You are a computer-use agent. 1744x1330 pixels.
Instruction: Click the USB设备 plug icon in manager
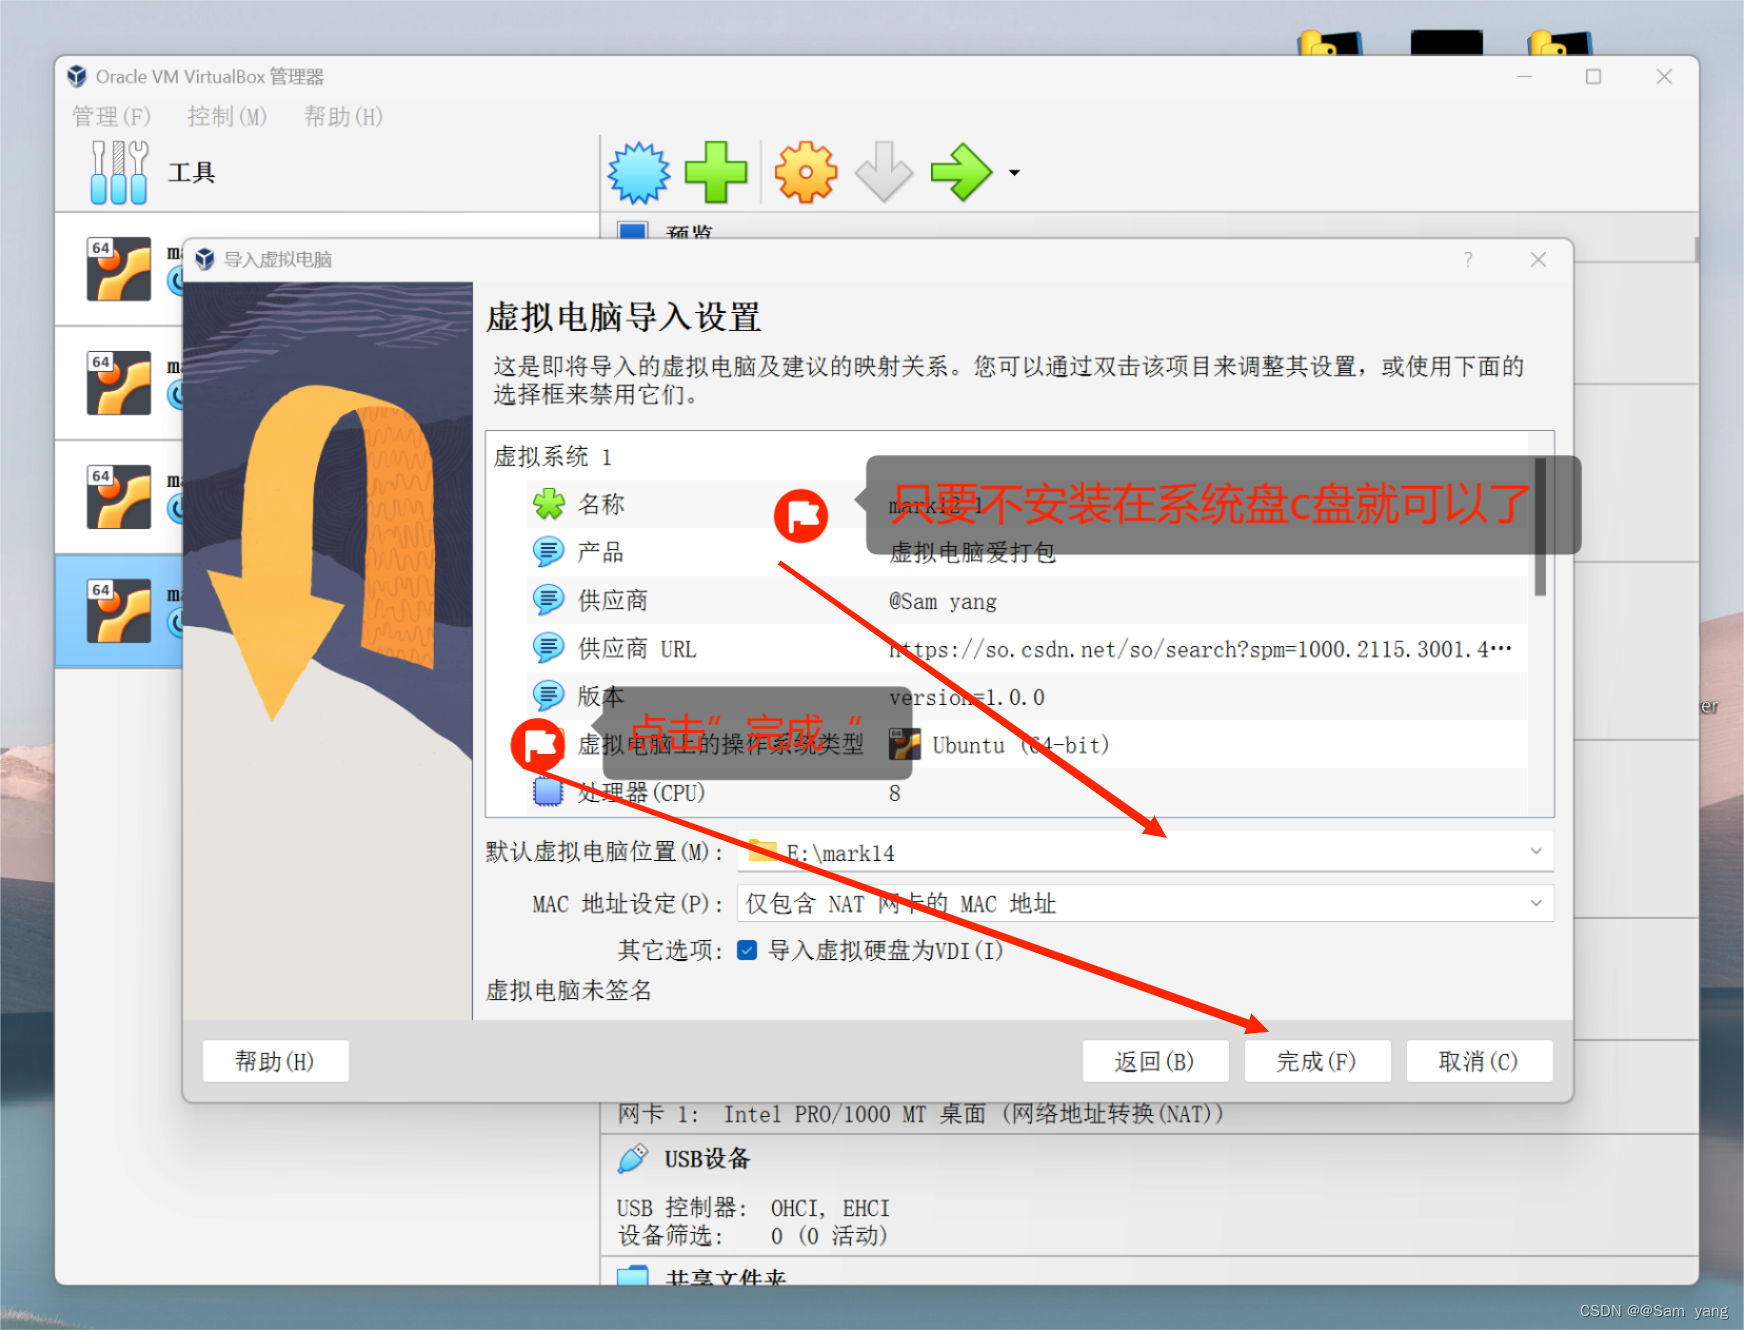(633, 1159)
